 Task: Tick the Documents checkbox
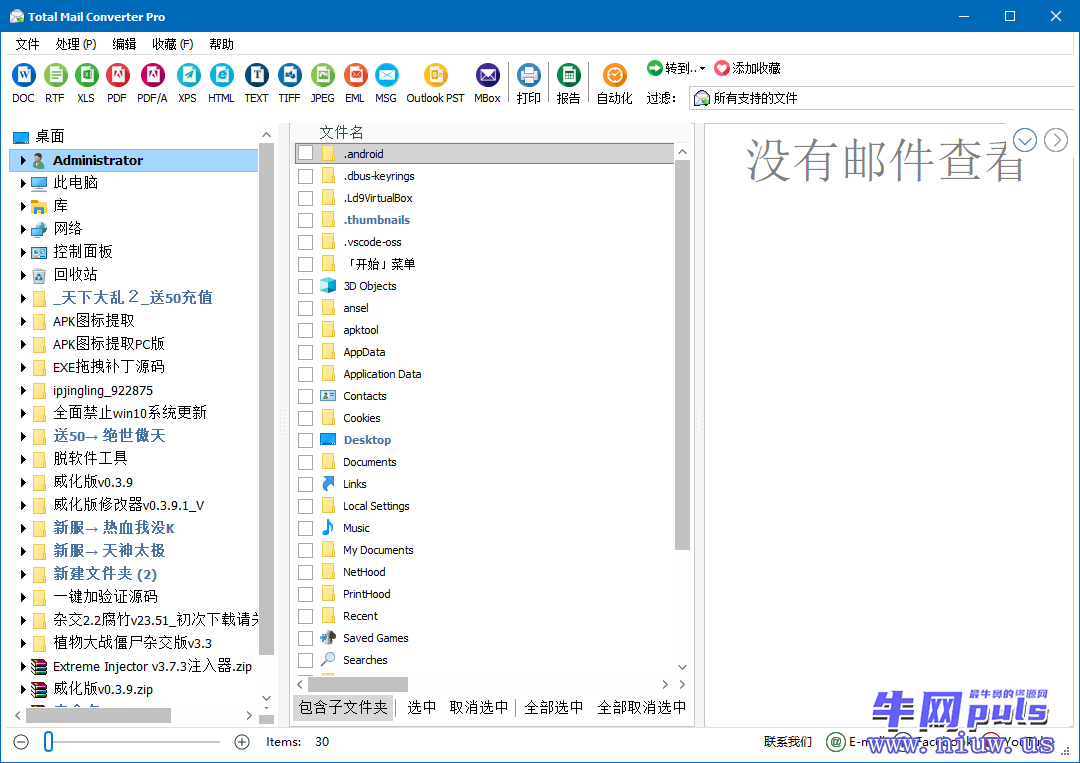pos(306,462)
